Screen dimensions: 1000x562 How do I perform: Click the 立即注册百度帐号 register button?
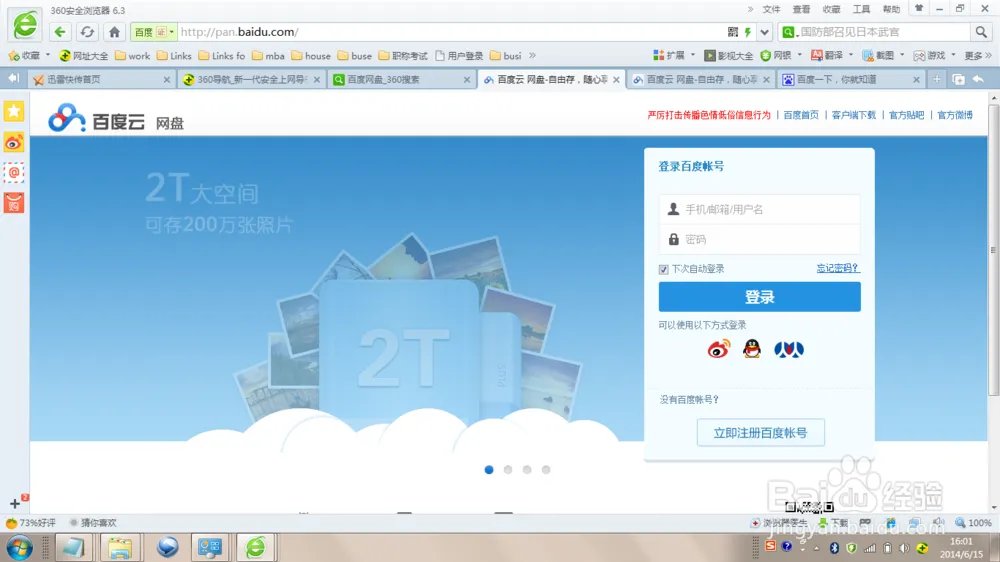click(760, 433)
